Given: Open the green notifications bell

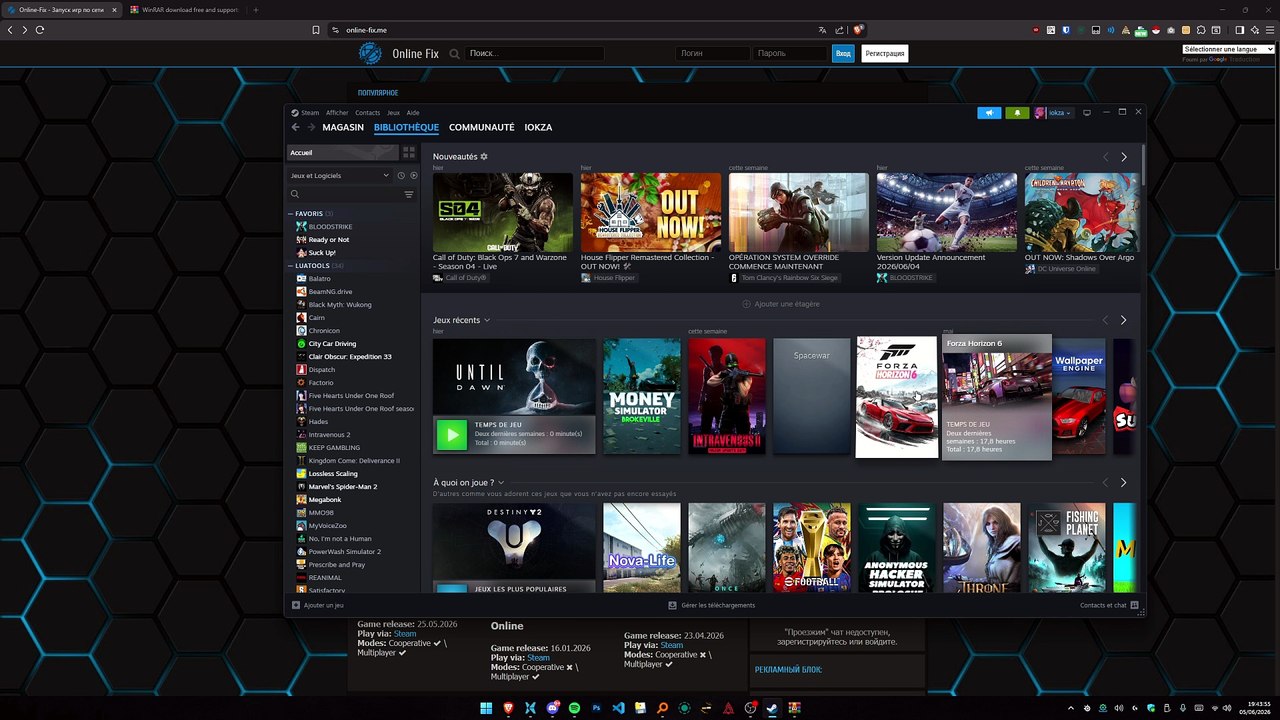Looking at the screenshot, I should pyautogui.click(x=1017, y=113).
